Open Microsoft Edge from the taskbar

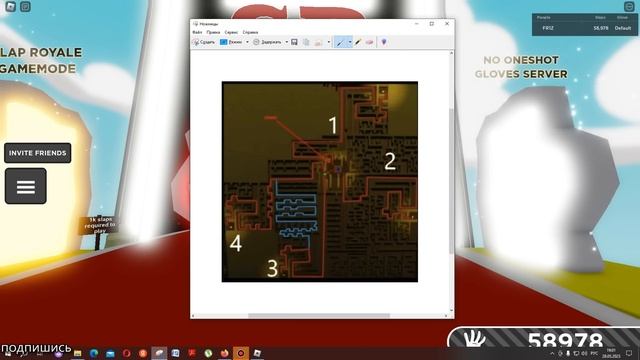[x=94, y=353]
